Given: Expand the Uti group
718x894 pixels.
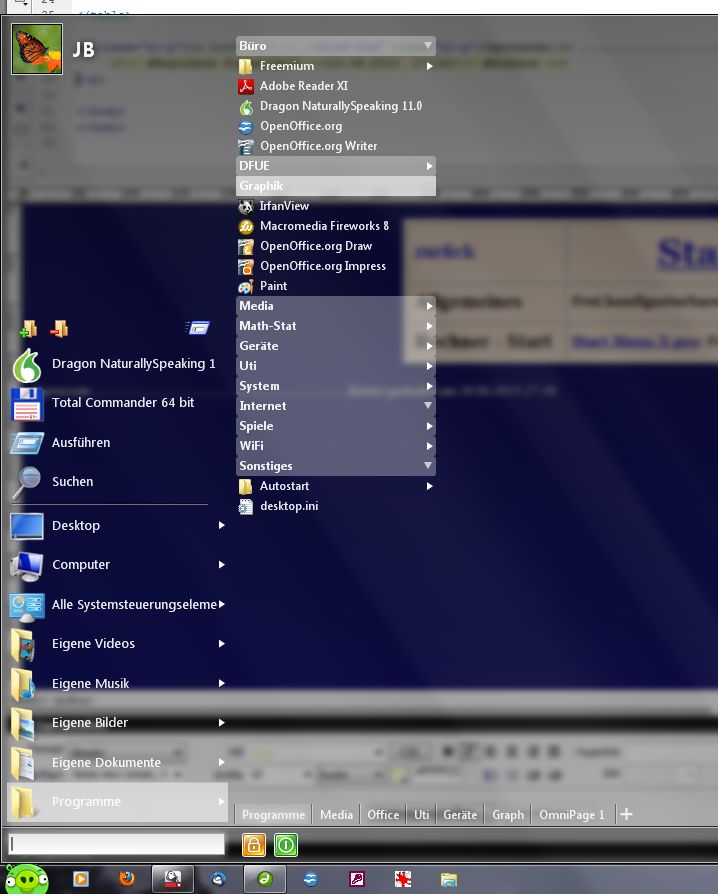Looking at the screenshot, I should click(336, 366).
